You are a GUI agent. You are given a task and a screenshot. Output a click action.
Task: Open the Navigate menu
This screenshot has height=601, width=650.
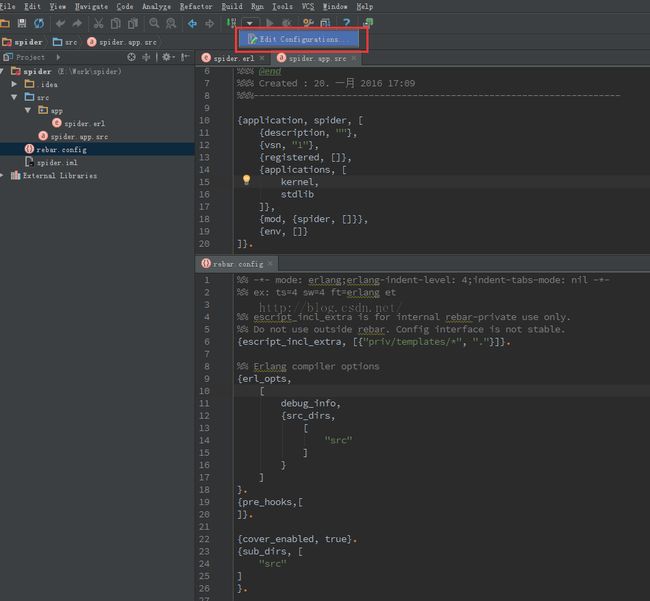(91, 6)
